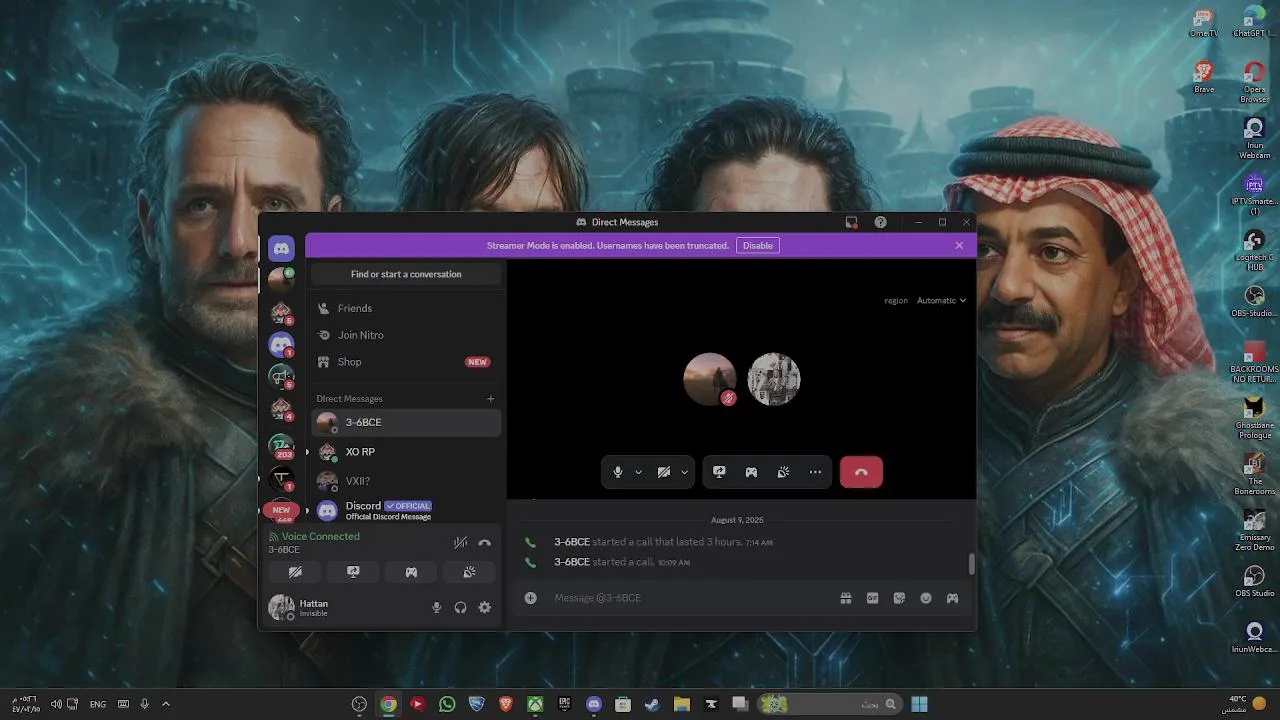Open the region Automatic dropdown

tap(941, 300)
